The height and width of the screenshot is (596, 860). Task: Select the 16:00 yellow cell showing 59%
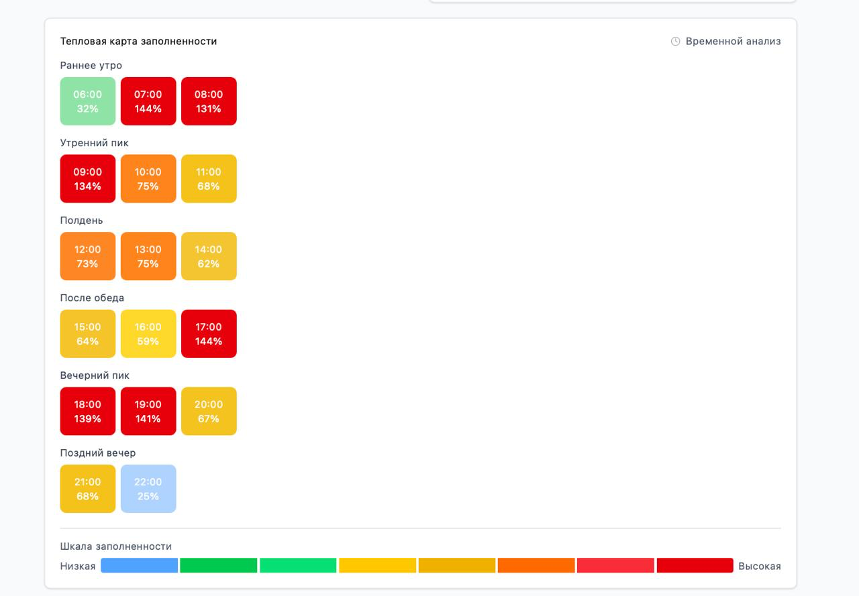tap(148, 334)
